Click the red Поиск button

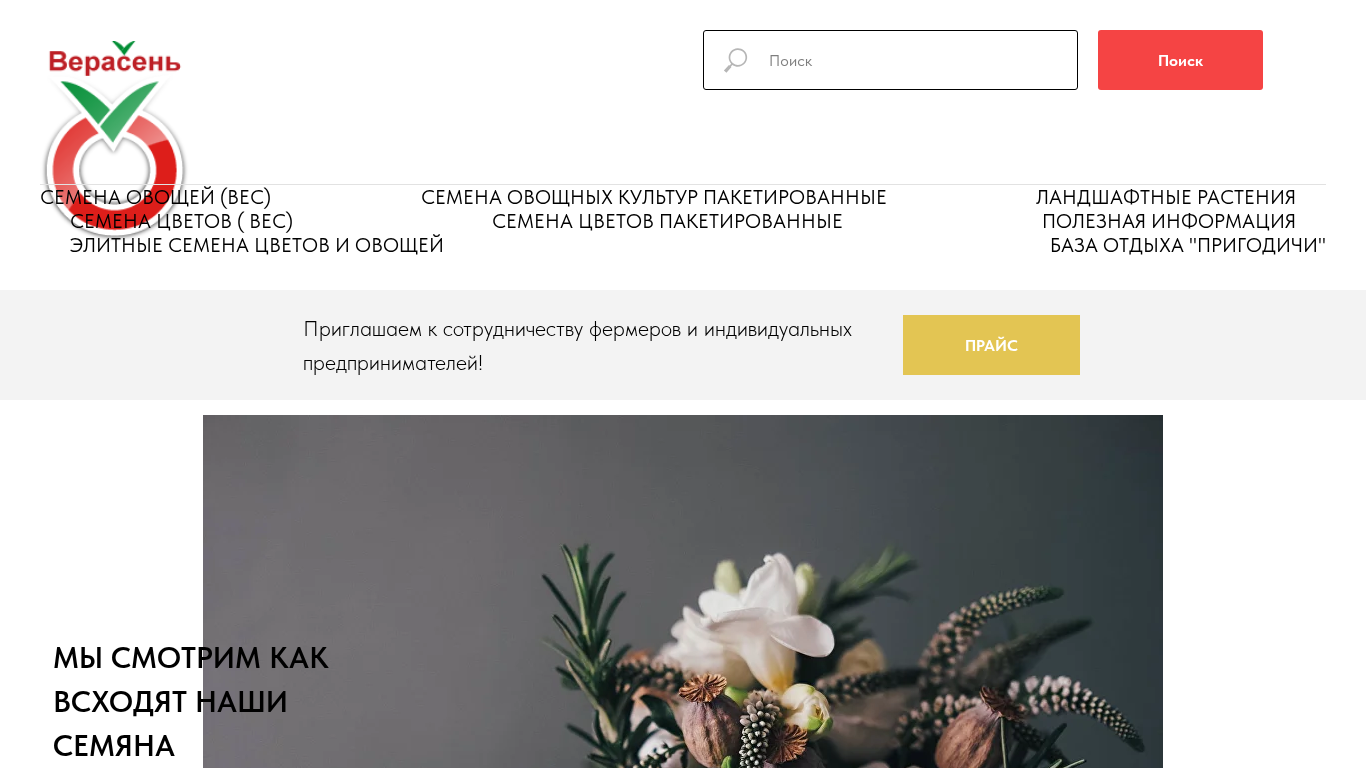[1180, 60]
